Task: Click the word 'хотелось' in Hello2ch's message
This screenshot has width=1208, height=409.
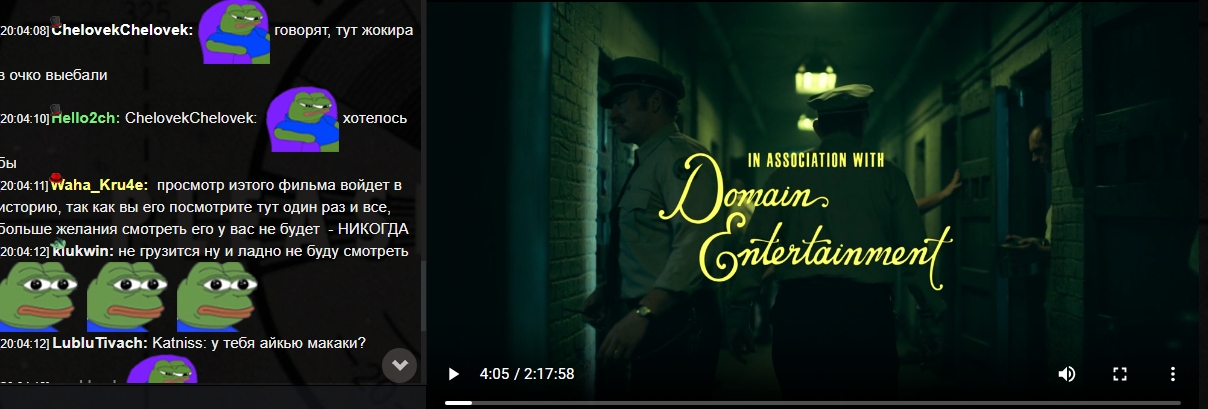Action: pos(375,118)
